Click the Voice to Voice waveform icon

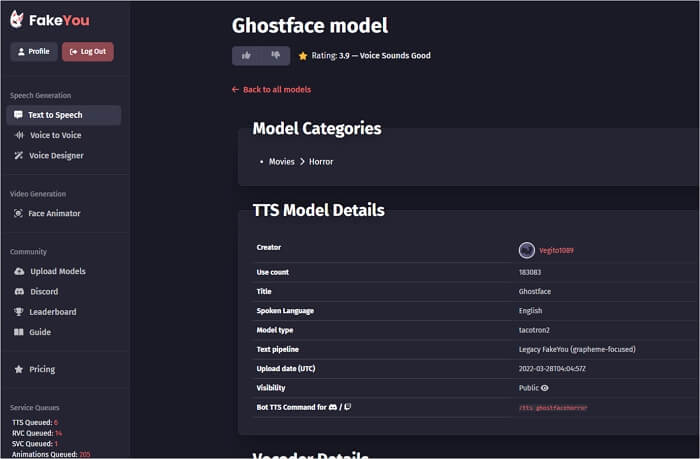coord(19,135)
